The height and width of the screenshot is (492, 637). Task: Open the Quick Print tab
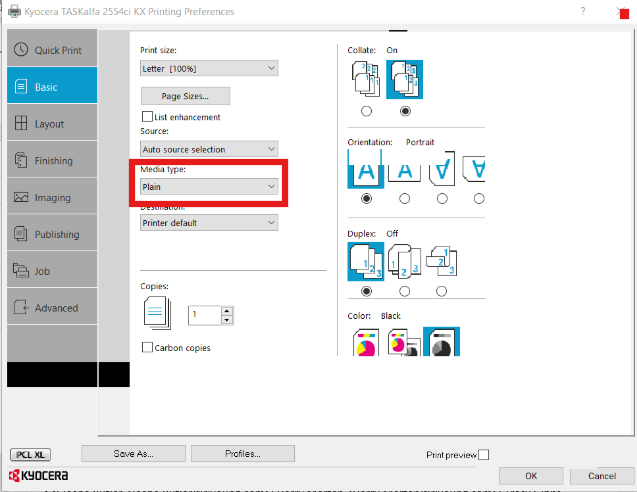tap(52, 48)
